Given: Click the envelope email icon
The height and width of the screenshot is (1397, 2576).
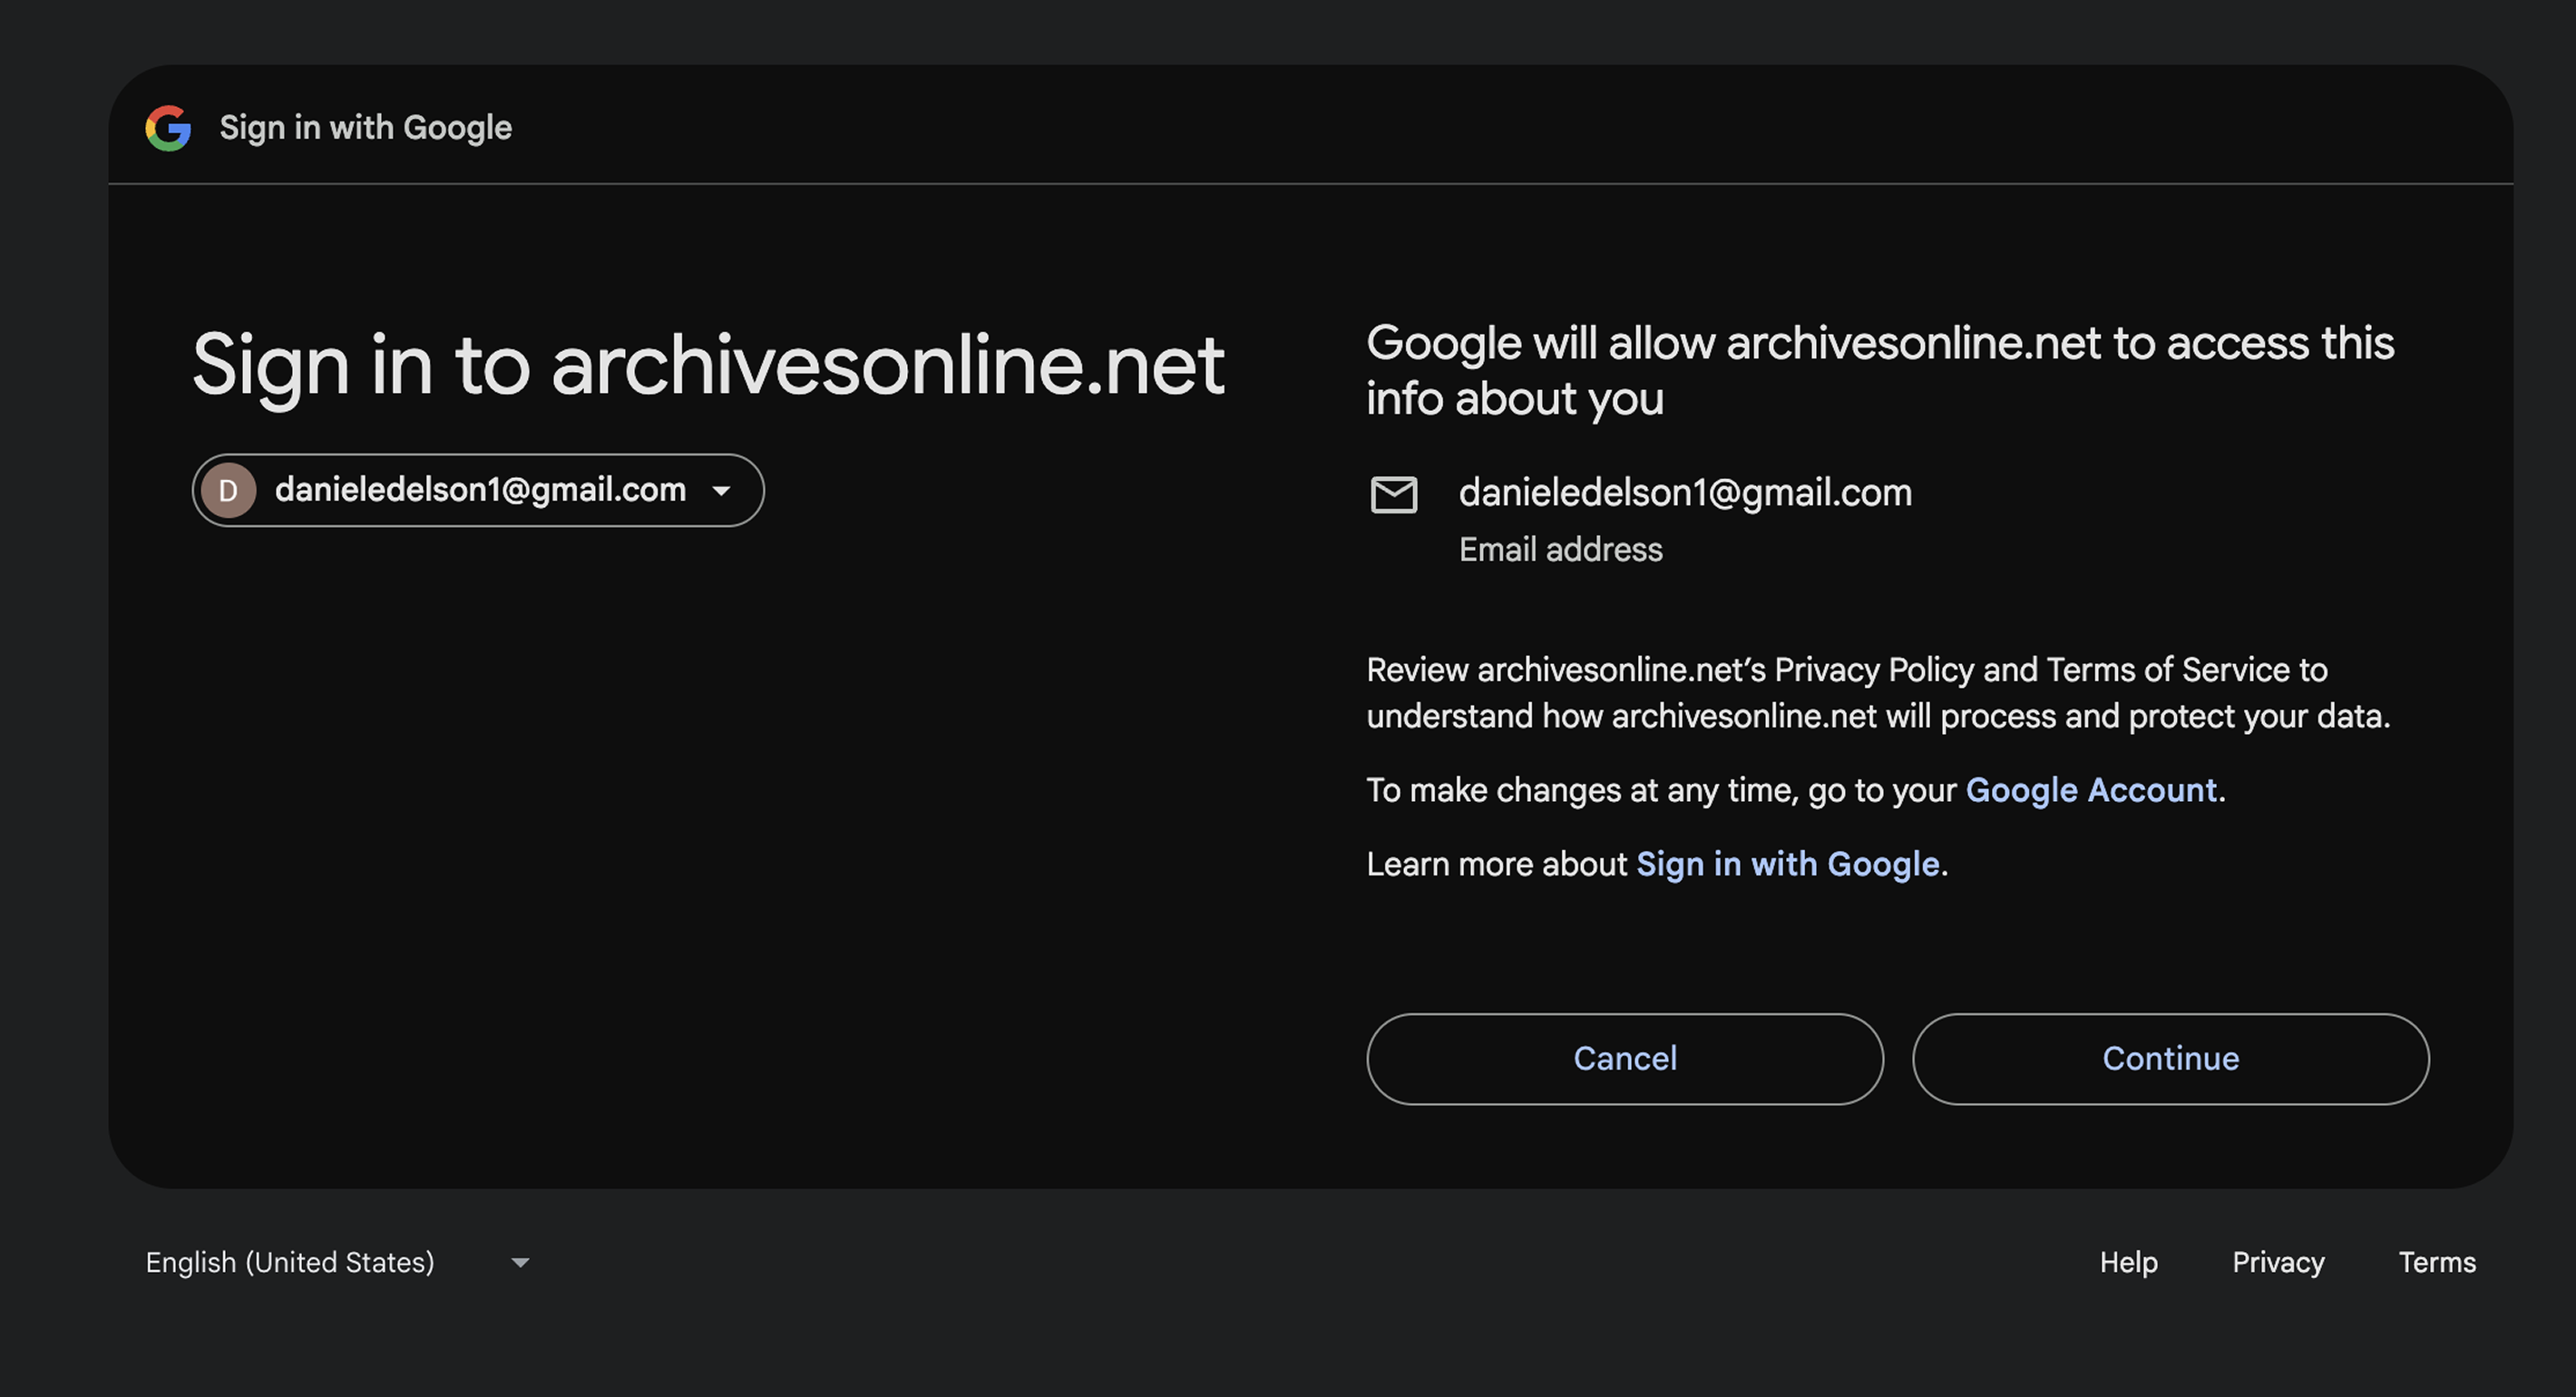Looking at the screenshot, I should [x=1393, y=494].
